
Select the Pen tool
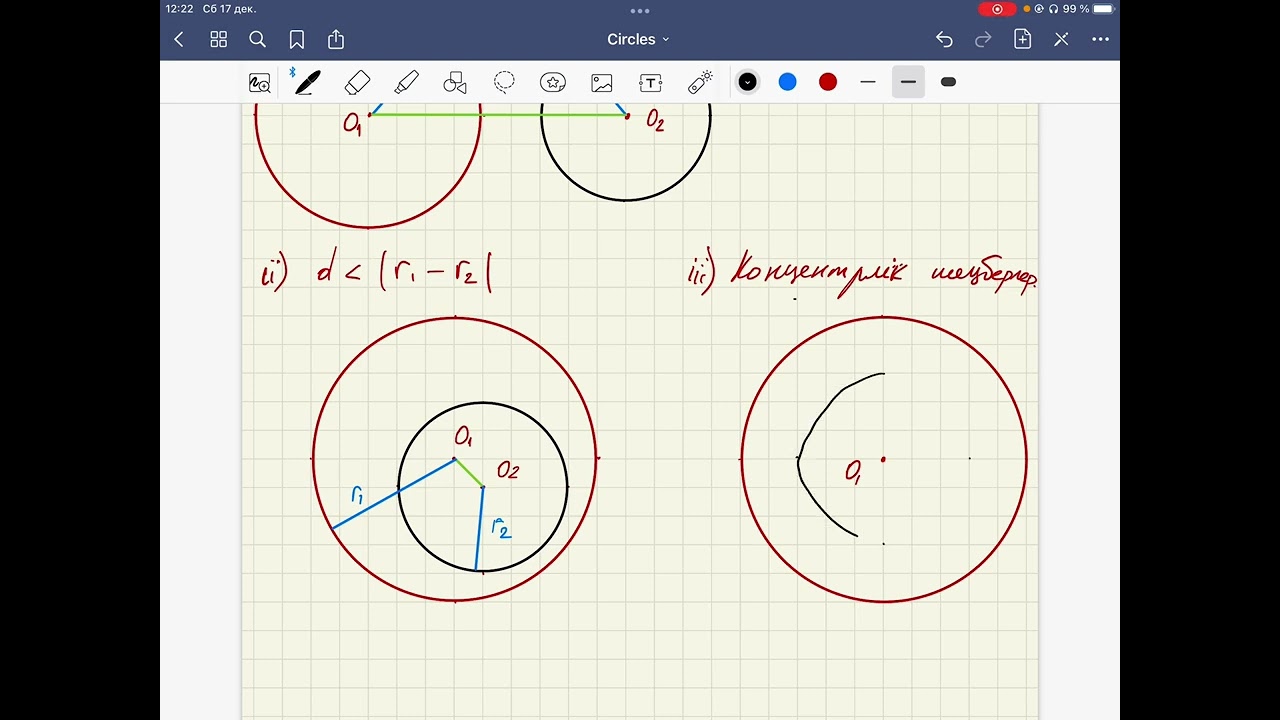click(x=307, y=82)
